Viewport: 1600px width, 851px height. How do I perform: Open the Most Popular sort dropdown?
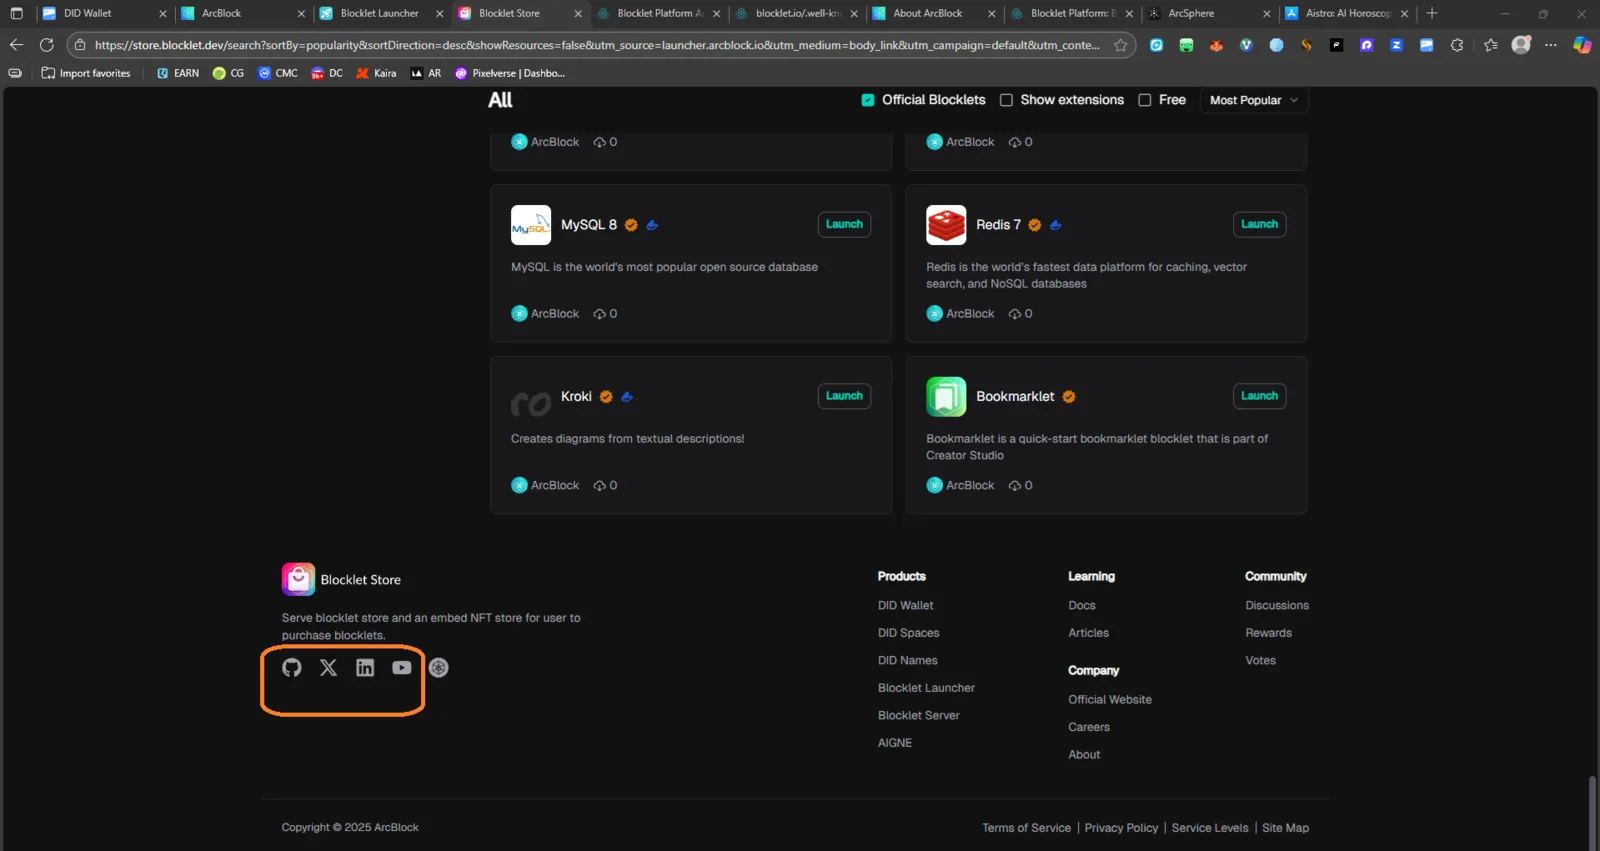point(1254,100)
